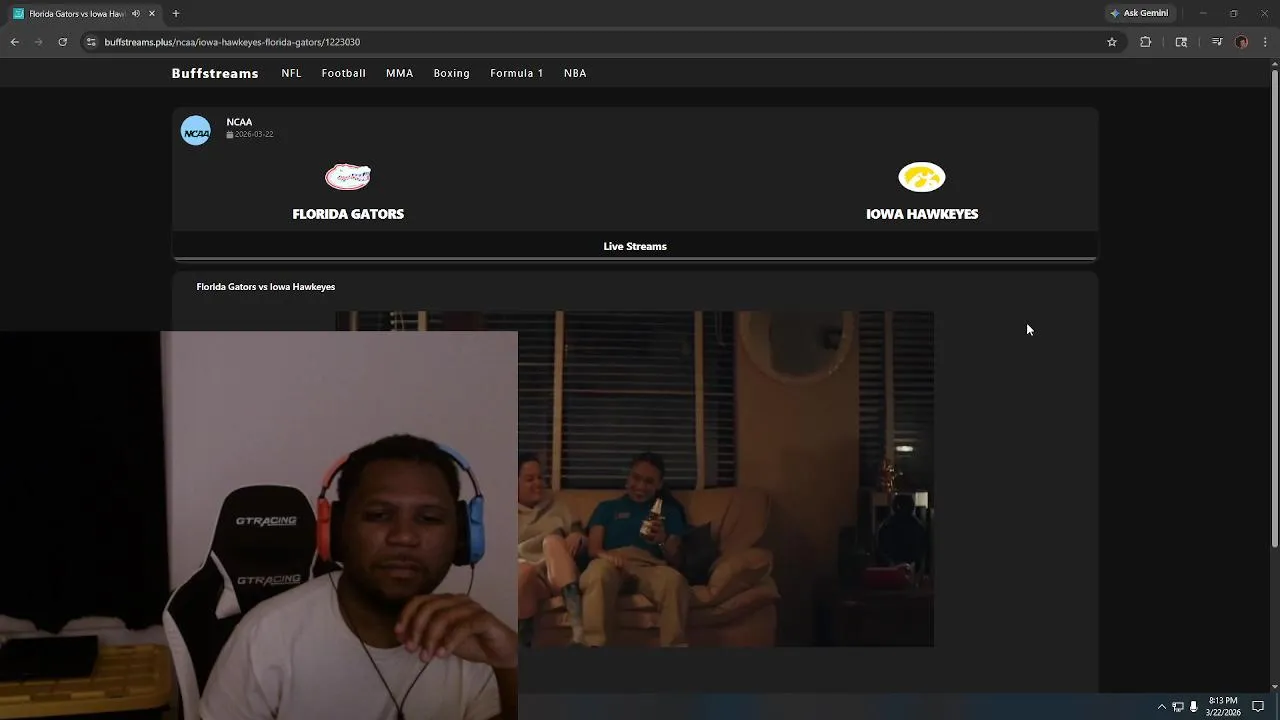Select the Live Streams tab

[635, 246]
